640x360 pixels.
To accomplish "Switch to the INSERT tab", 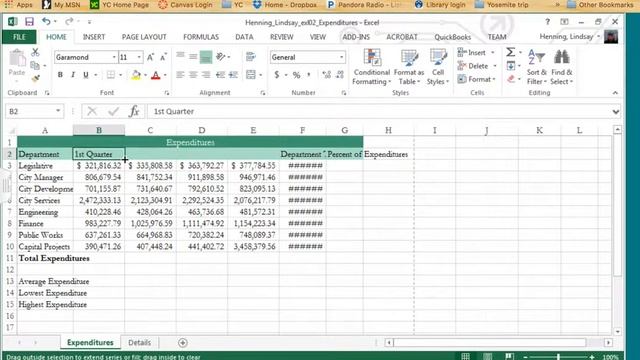I will [94, 37].
